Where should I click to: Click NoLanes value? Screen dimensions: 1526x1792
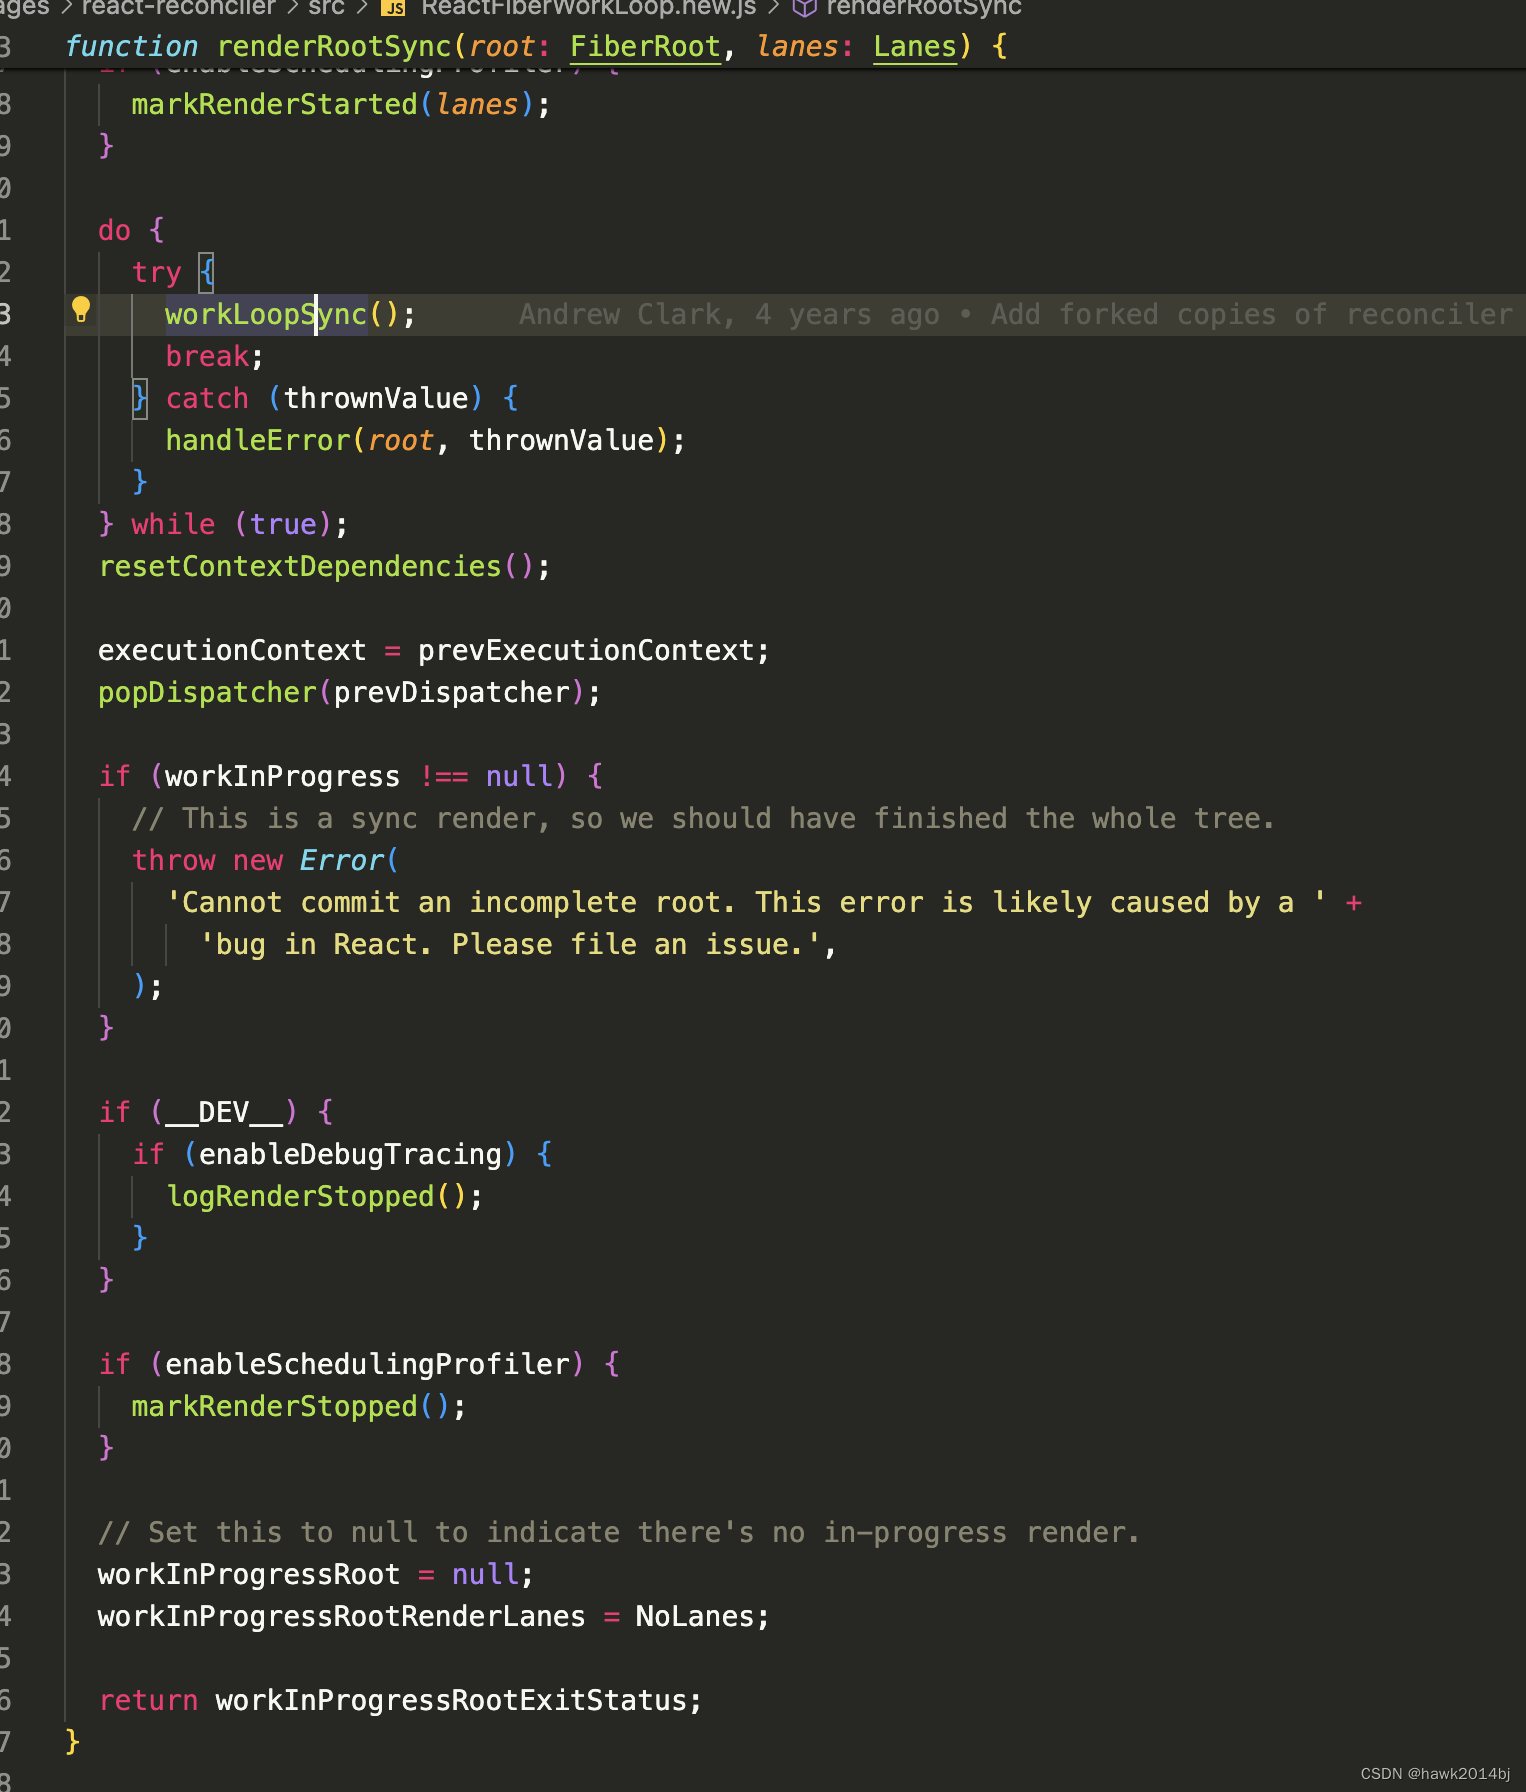pyautogui.click(x=694, y=1616)
